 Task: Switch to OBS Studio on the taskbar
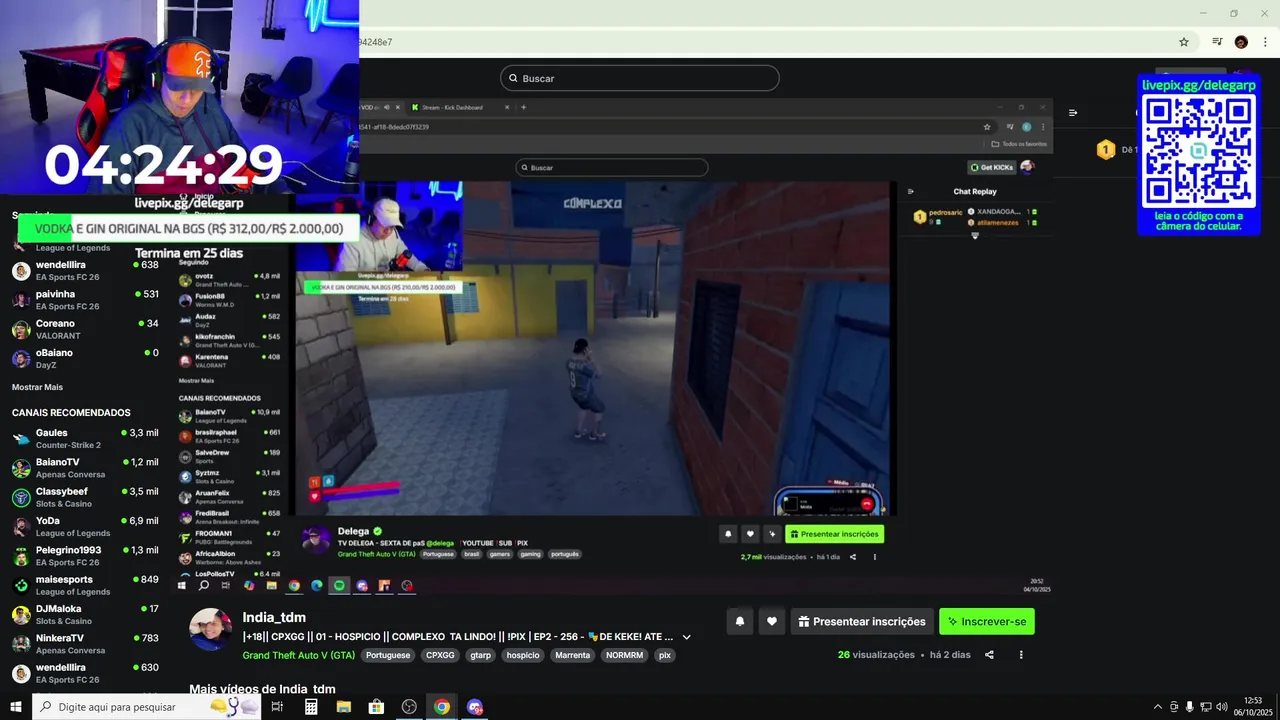pos(409,707)
